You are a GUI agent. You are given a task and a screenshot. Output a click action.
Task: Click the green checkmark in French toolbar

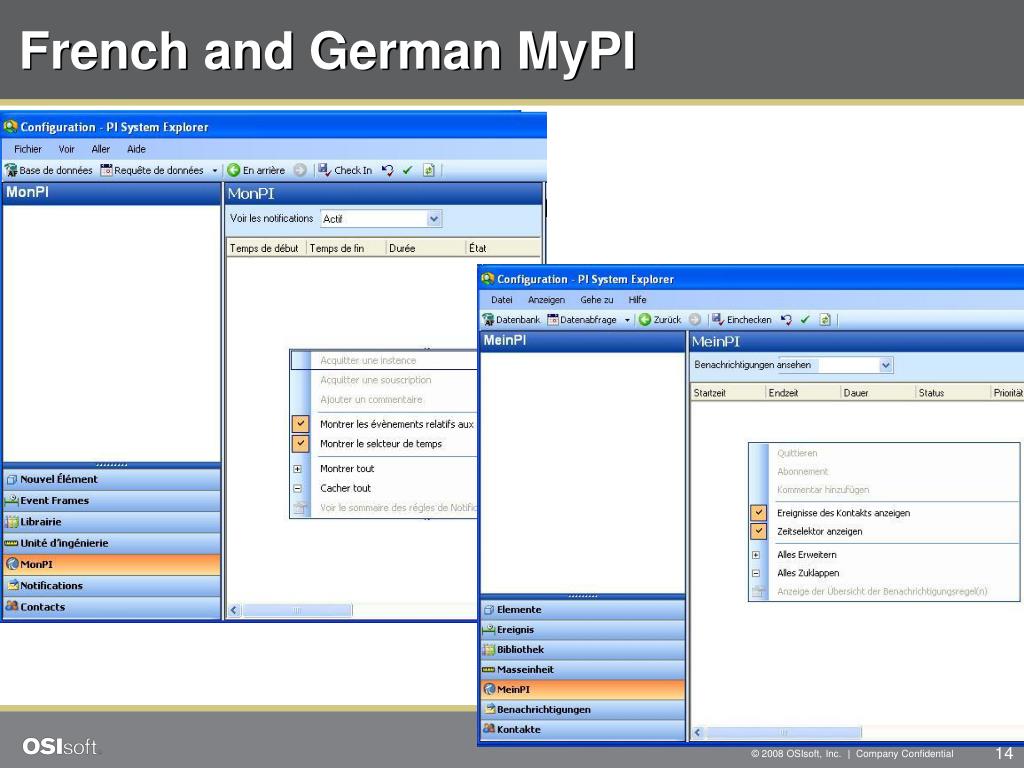click(408, 170)
